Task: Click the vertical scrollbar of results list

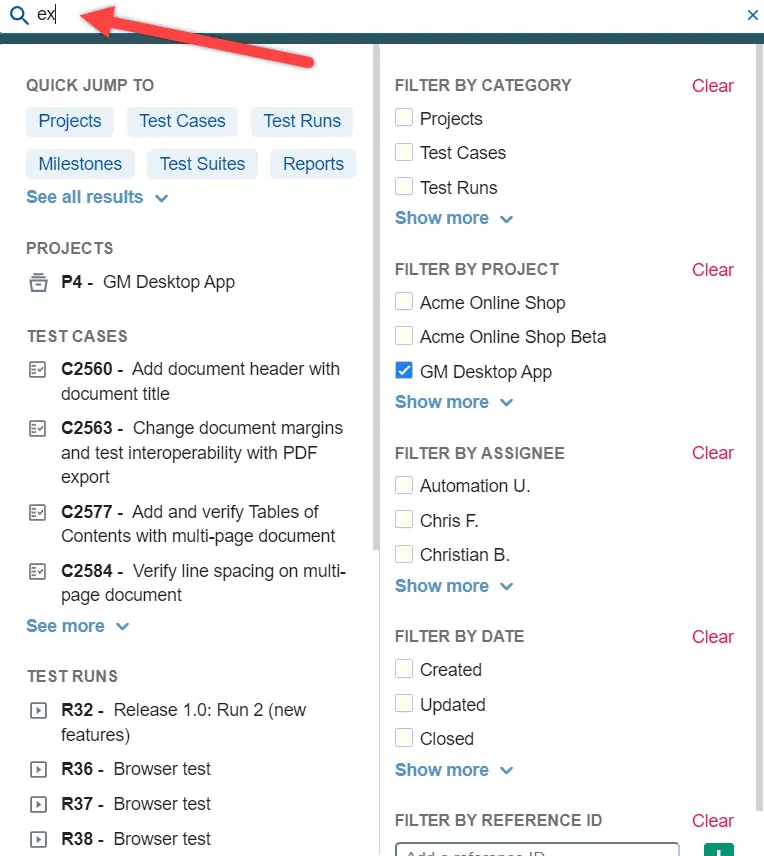Action: coord(376,298)
